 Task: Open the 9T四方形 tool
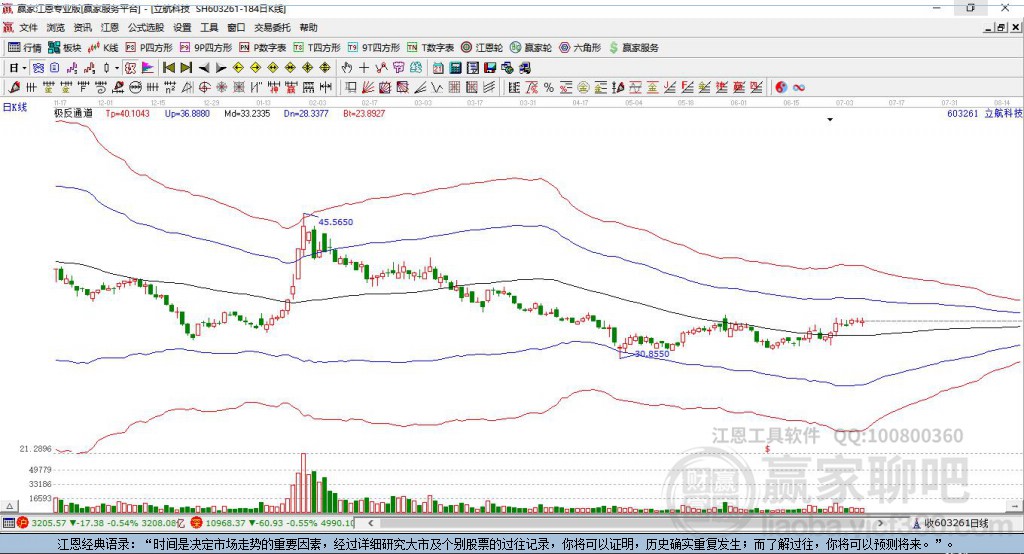pyautogui.click(x=374, y=48)
